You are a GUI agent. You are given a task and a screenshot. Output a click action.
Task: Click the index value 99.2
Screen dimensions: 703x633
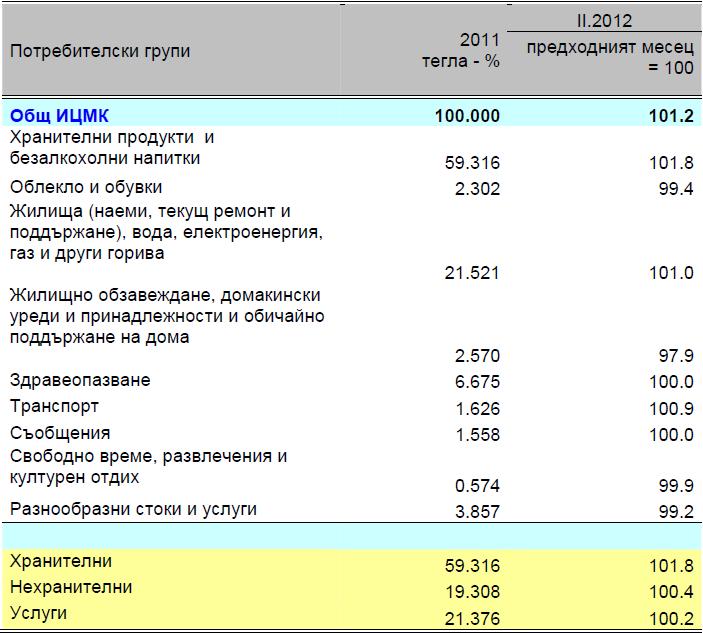(x=676, y=512)
